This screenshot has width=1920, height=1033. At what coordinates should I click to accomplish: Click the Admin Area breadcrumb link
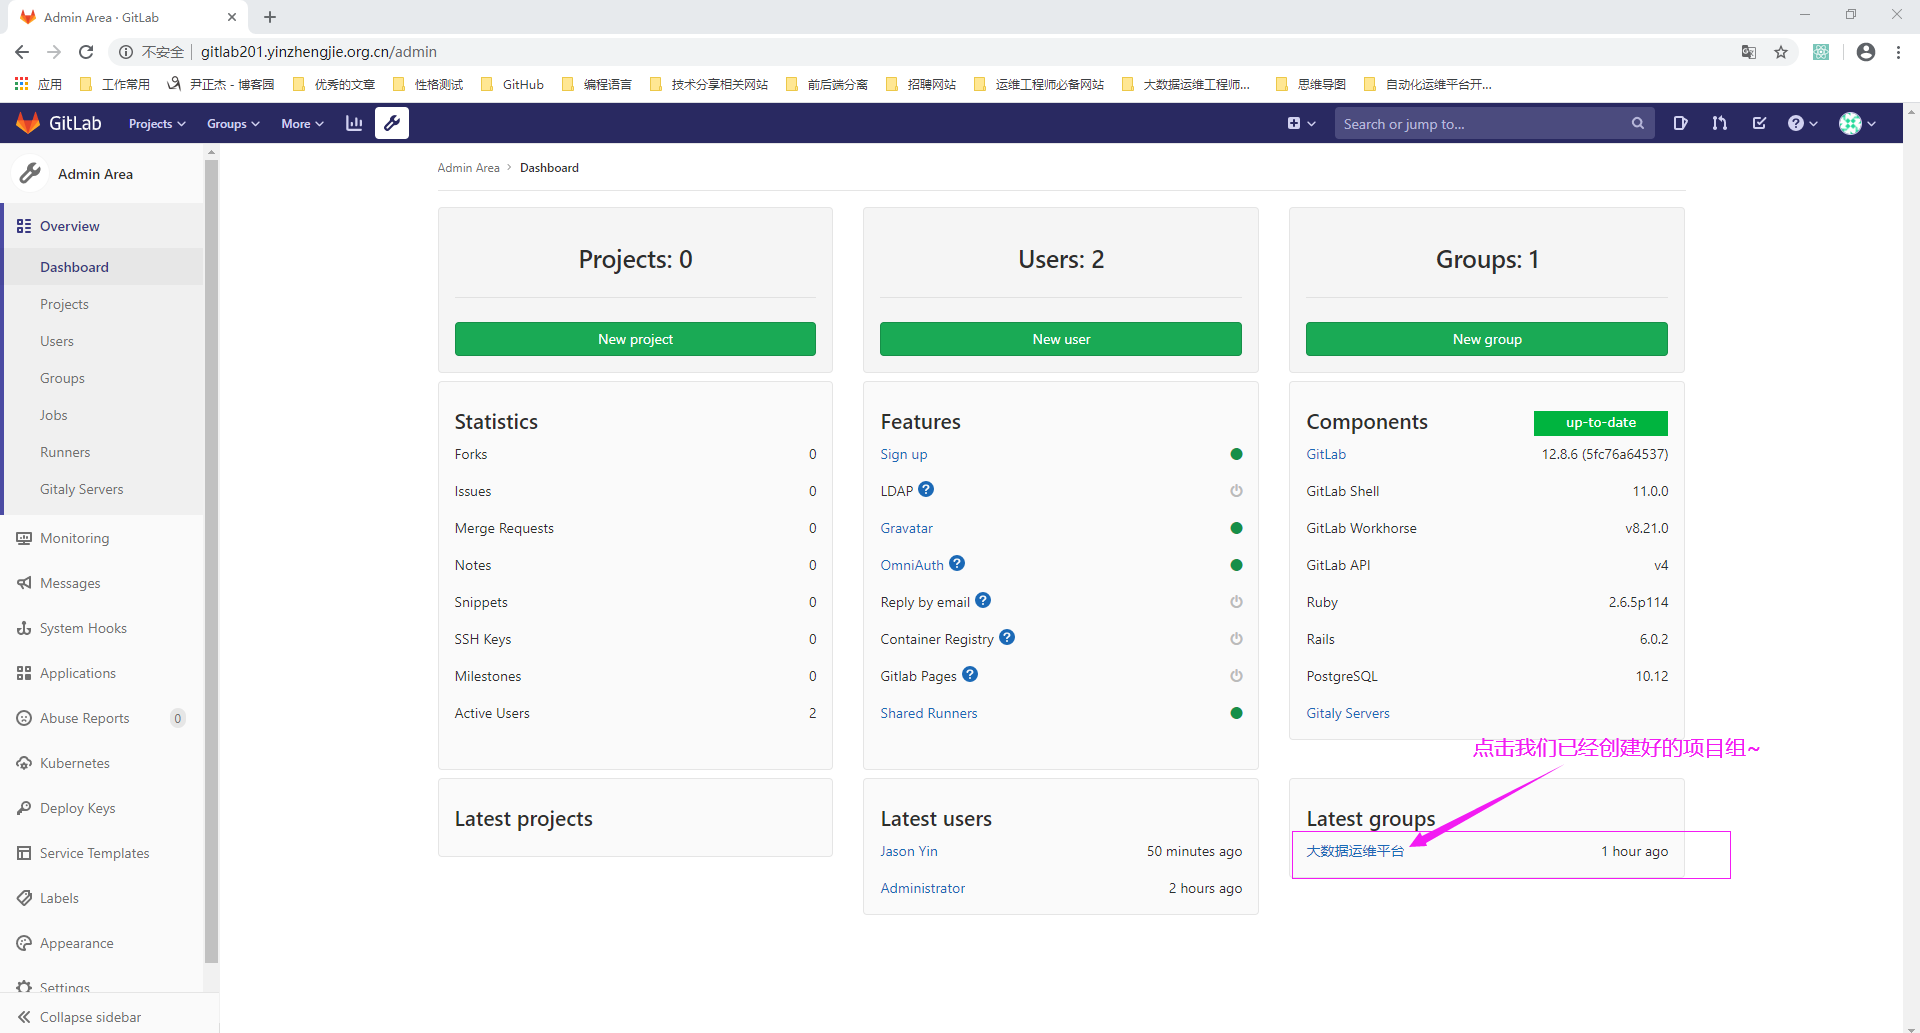click(468, 168)
